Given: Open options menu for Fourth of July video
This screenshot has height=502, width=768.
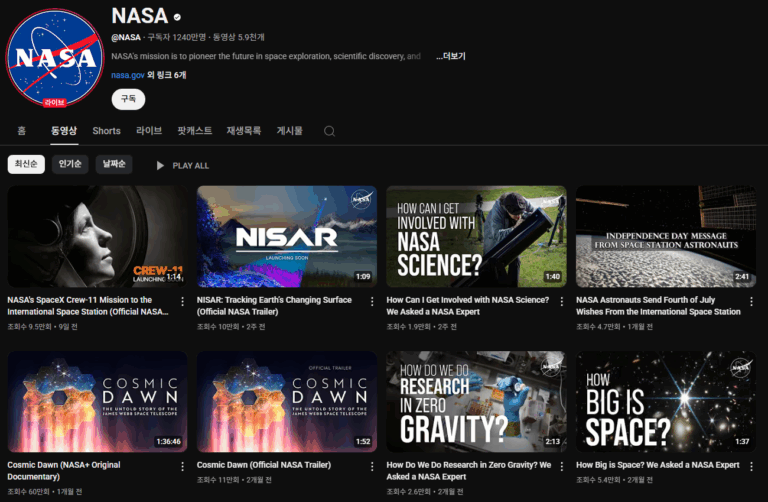Looking at the screenshot, I should [751, 300].
